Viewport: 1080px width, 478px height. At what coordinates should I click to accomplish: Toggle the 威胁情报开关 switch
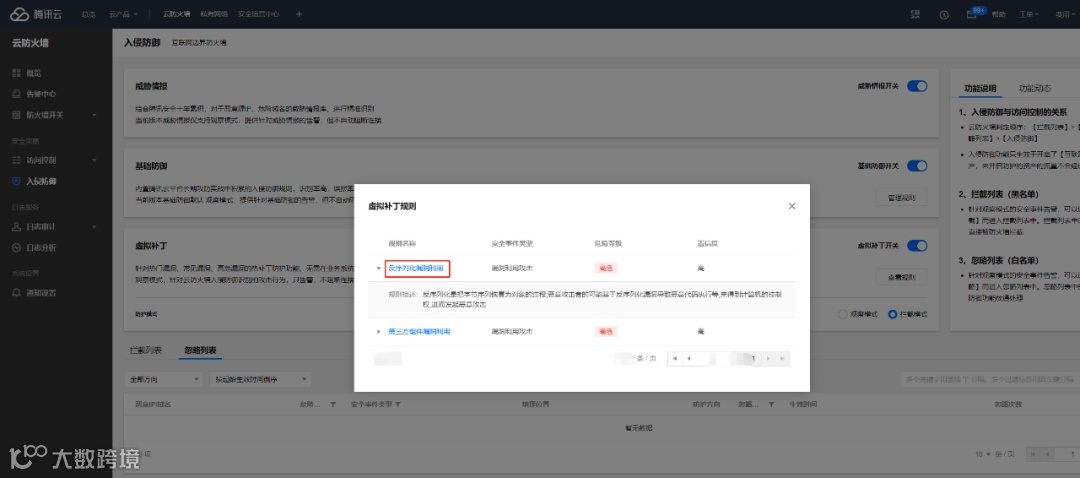tap(917, 86)
